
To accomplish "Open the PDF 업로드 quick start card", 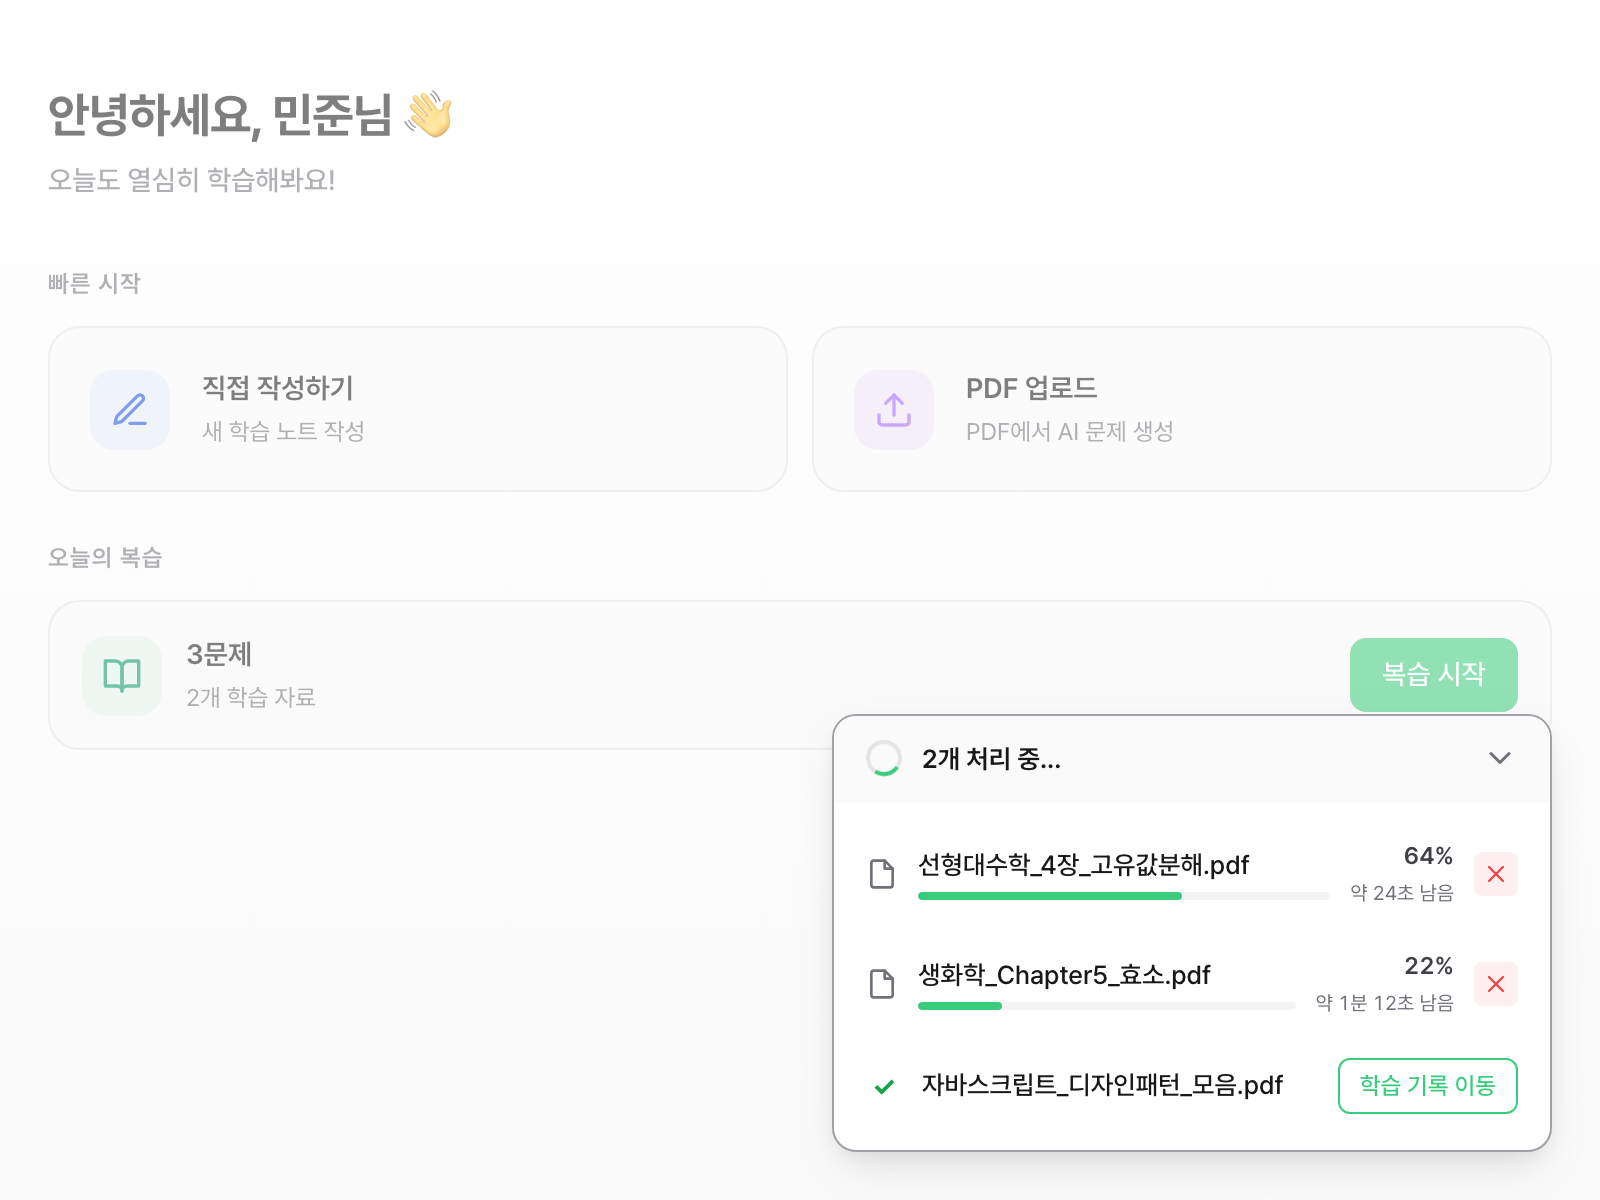I will point(1181,409).
